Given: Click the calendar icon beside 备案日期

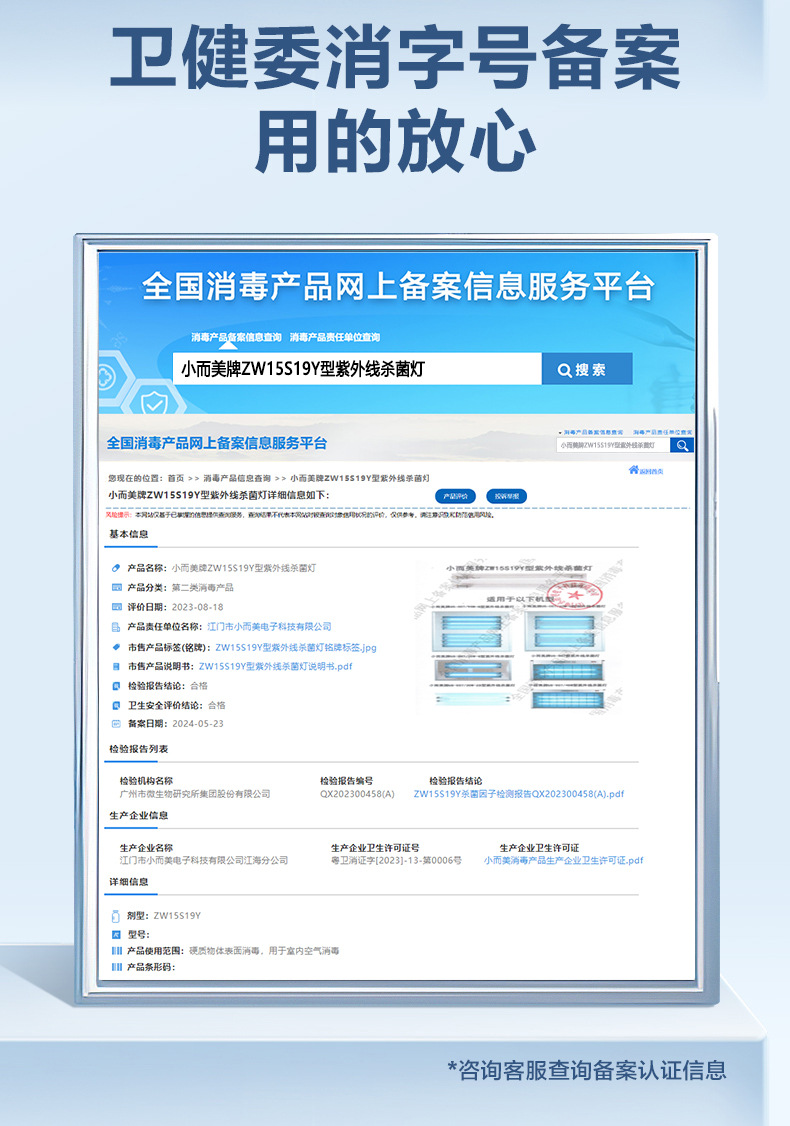Looking at the screenshot, I should point(116,724).
